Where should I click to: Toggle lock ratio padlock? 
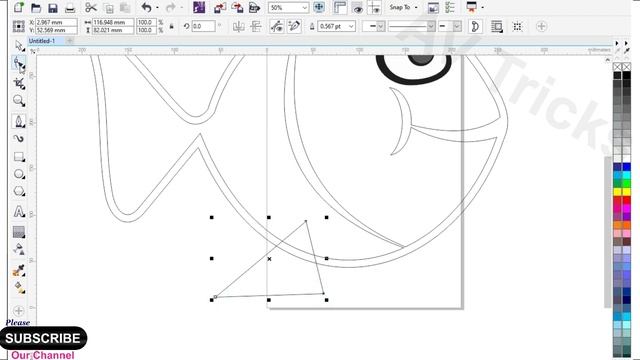172,26
